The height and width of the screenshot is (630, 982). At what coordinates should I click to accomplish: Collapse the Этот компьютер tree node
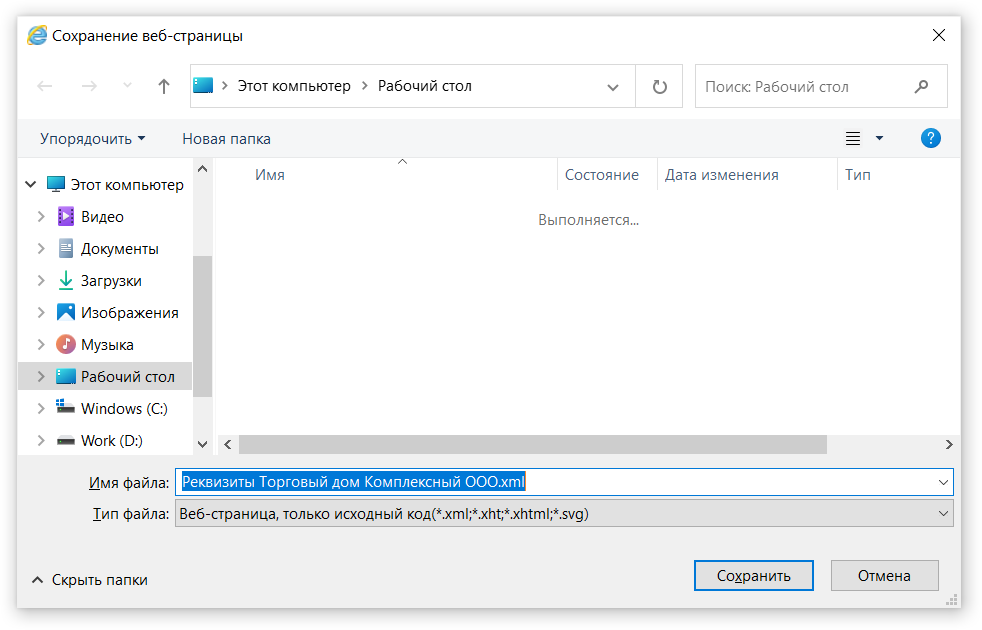click(31, 185)
